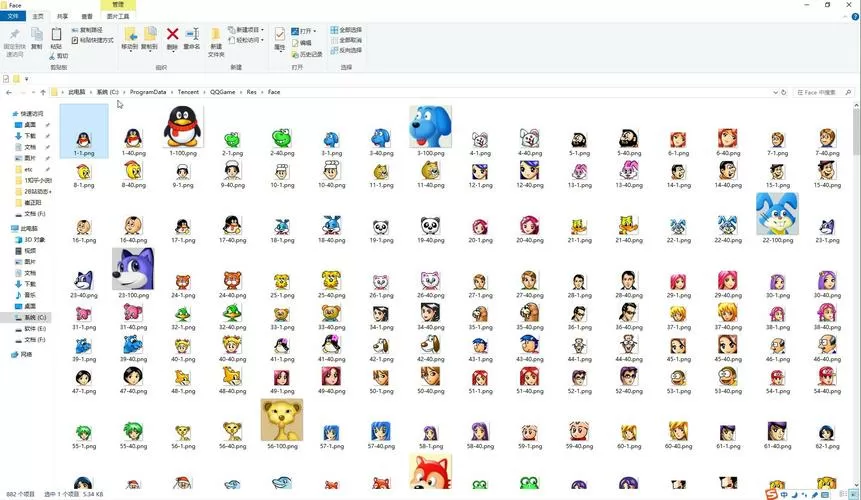
Task: Select the 2-40.png green frog file
Action: coord(282,142)
